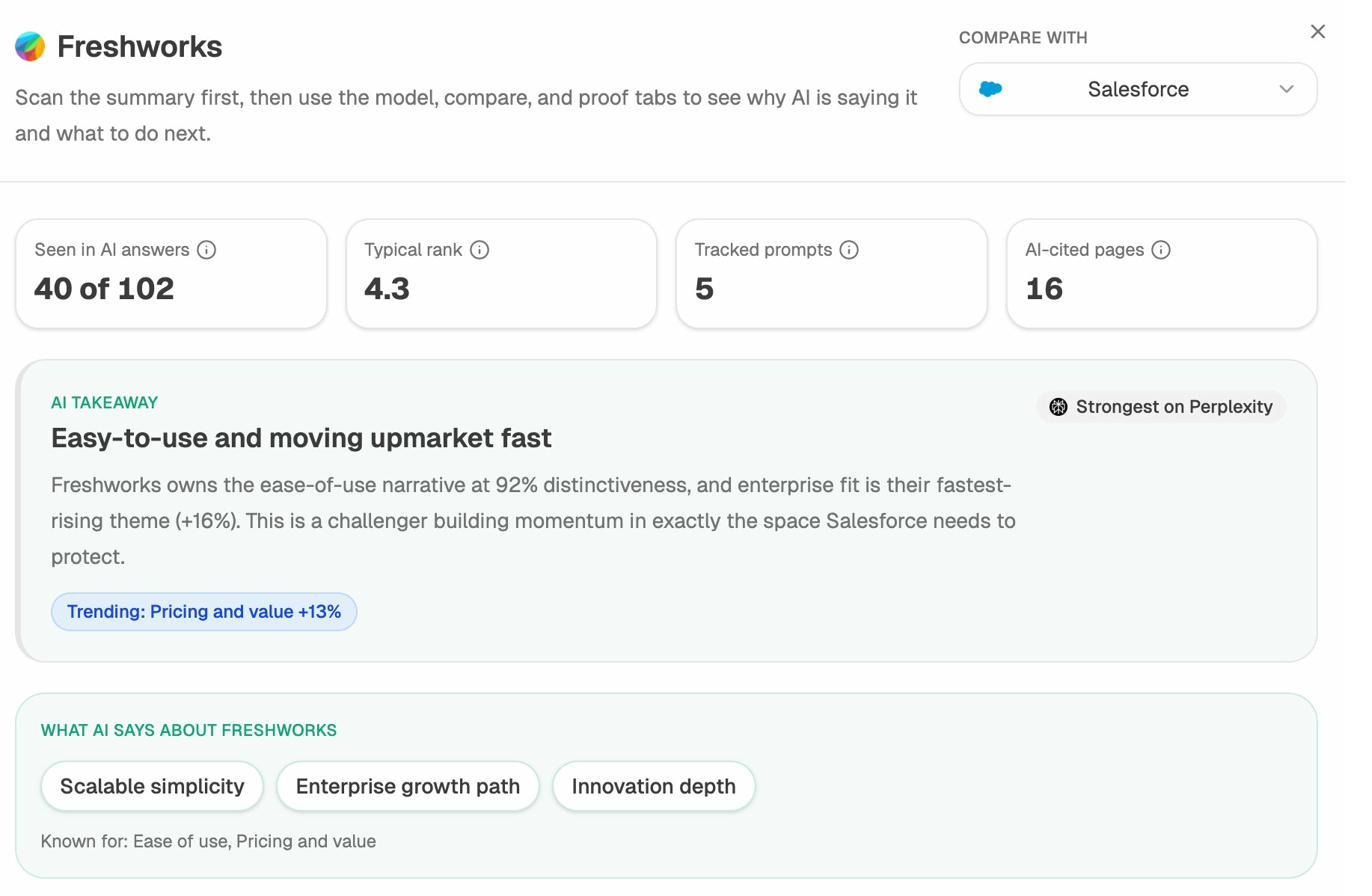
Task: Enable the 'Innovation depth' filter chip
Action: click(x=653, y=786)
